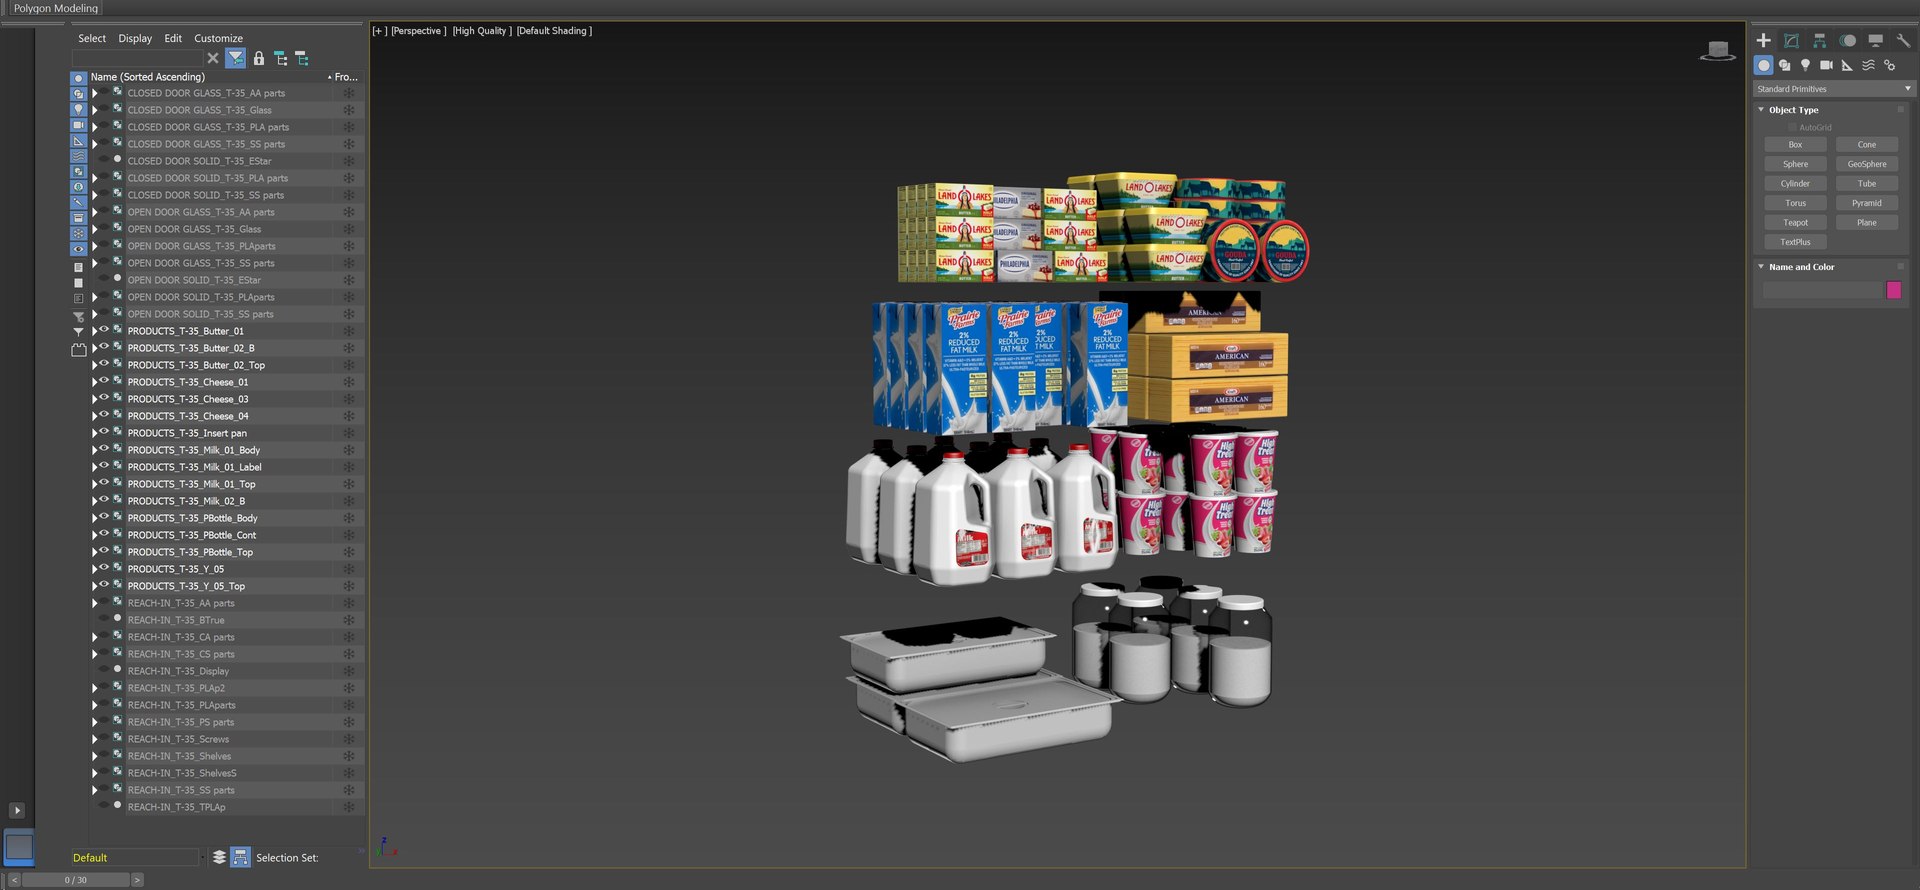Click the Cylinder primitive button
The image size is (1920, 890).
1795,184
